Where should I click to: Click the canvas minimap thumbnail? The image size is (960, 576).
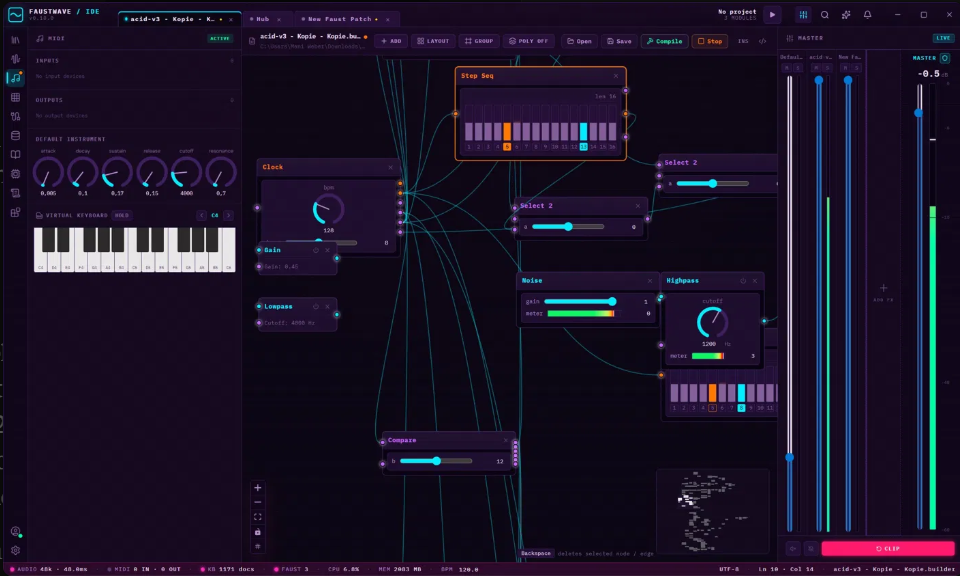coord(713,511)
